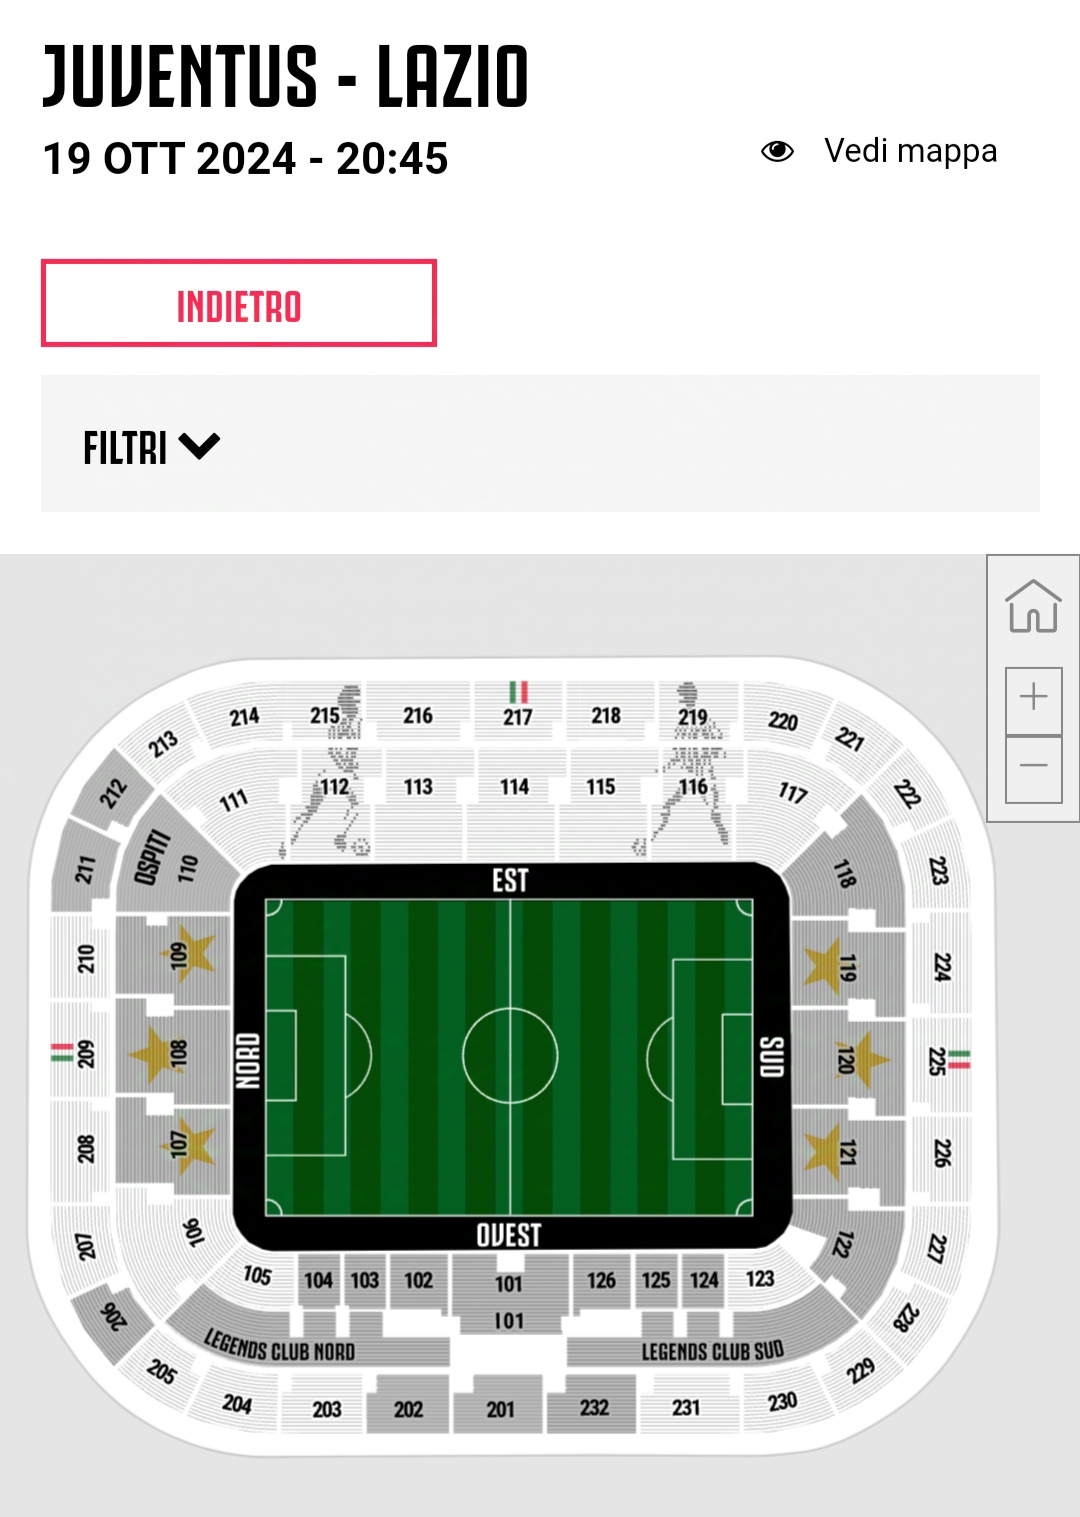Select starred sector 109
The height and width of the screenshot is (1517, 1080).
[x=174, y=955]
